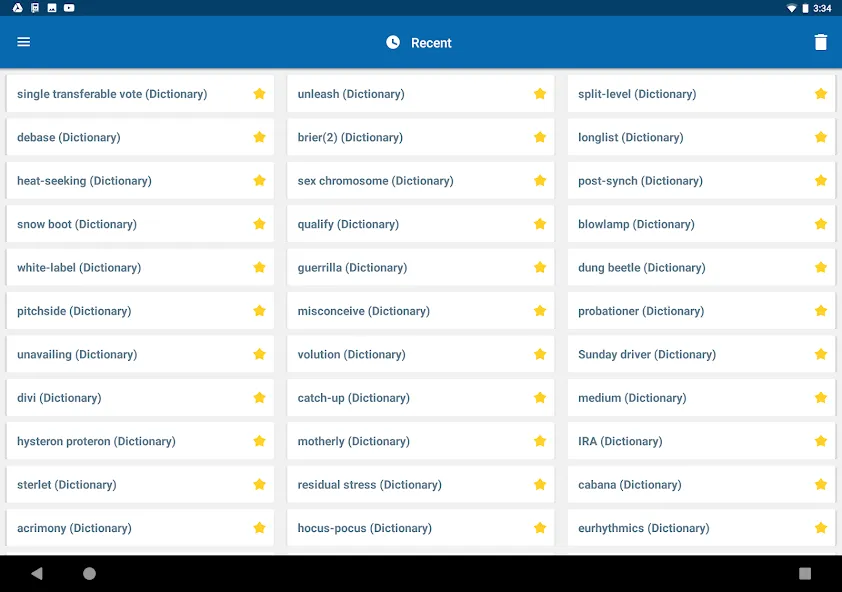The image size is (842, 592).
Task: Open 'dung beetle (Dictionary)' entry
Action: (x=701, y=268)
